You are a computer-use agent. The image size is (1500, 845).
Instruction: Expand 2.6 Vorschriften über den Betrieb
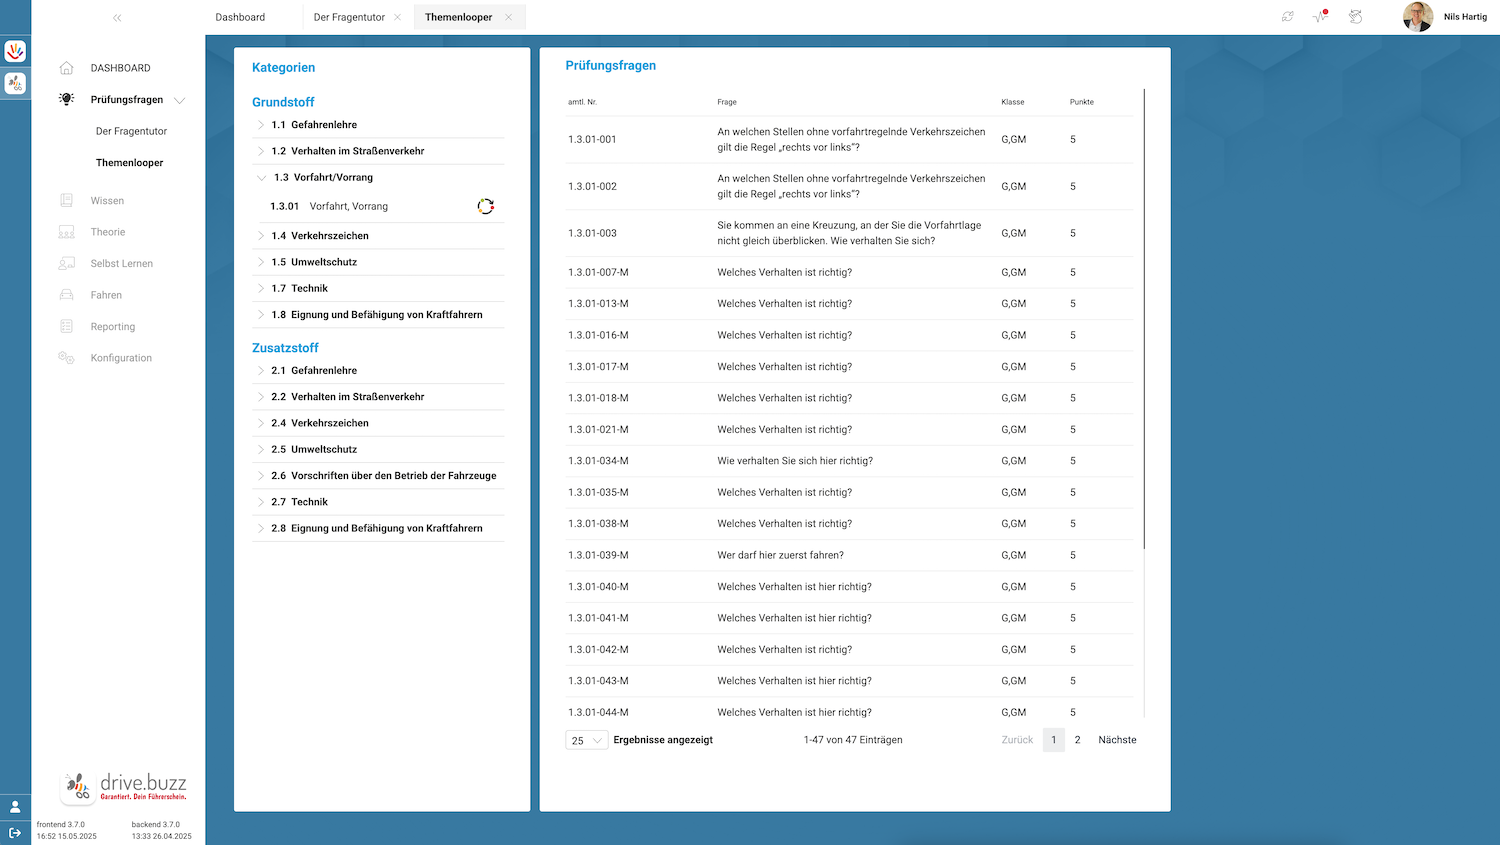261,476
